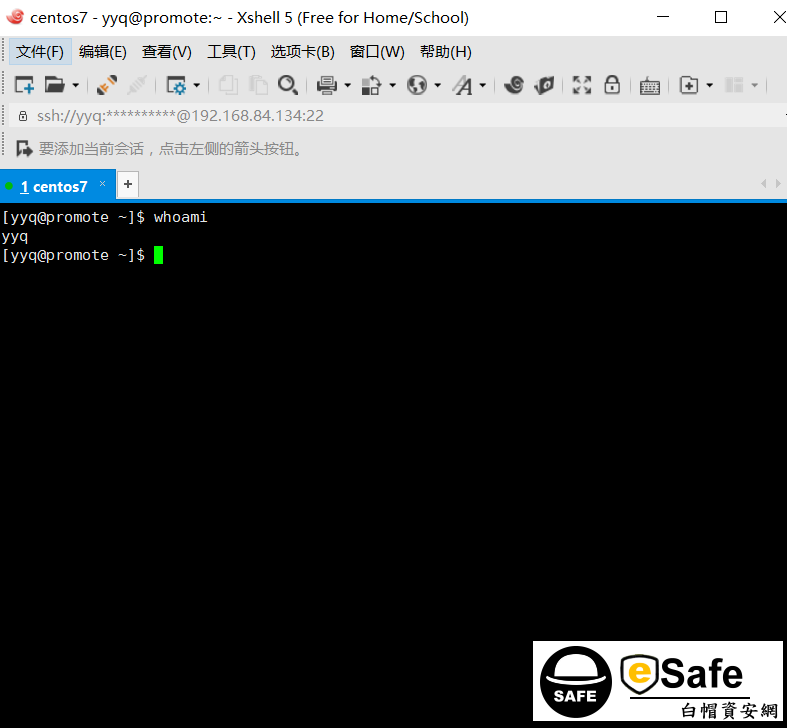
Task: Click the Disconnect icon
Action: click(x=137, y=85)
